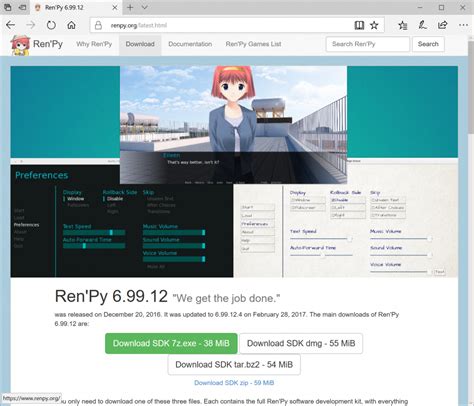
Task: Click the Ren'Py site title text
Action: click(x=48, y=44)
